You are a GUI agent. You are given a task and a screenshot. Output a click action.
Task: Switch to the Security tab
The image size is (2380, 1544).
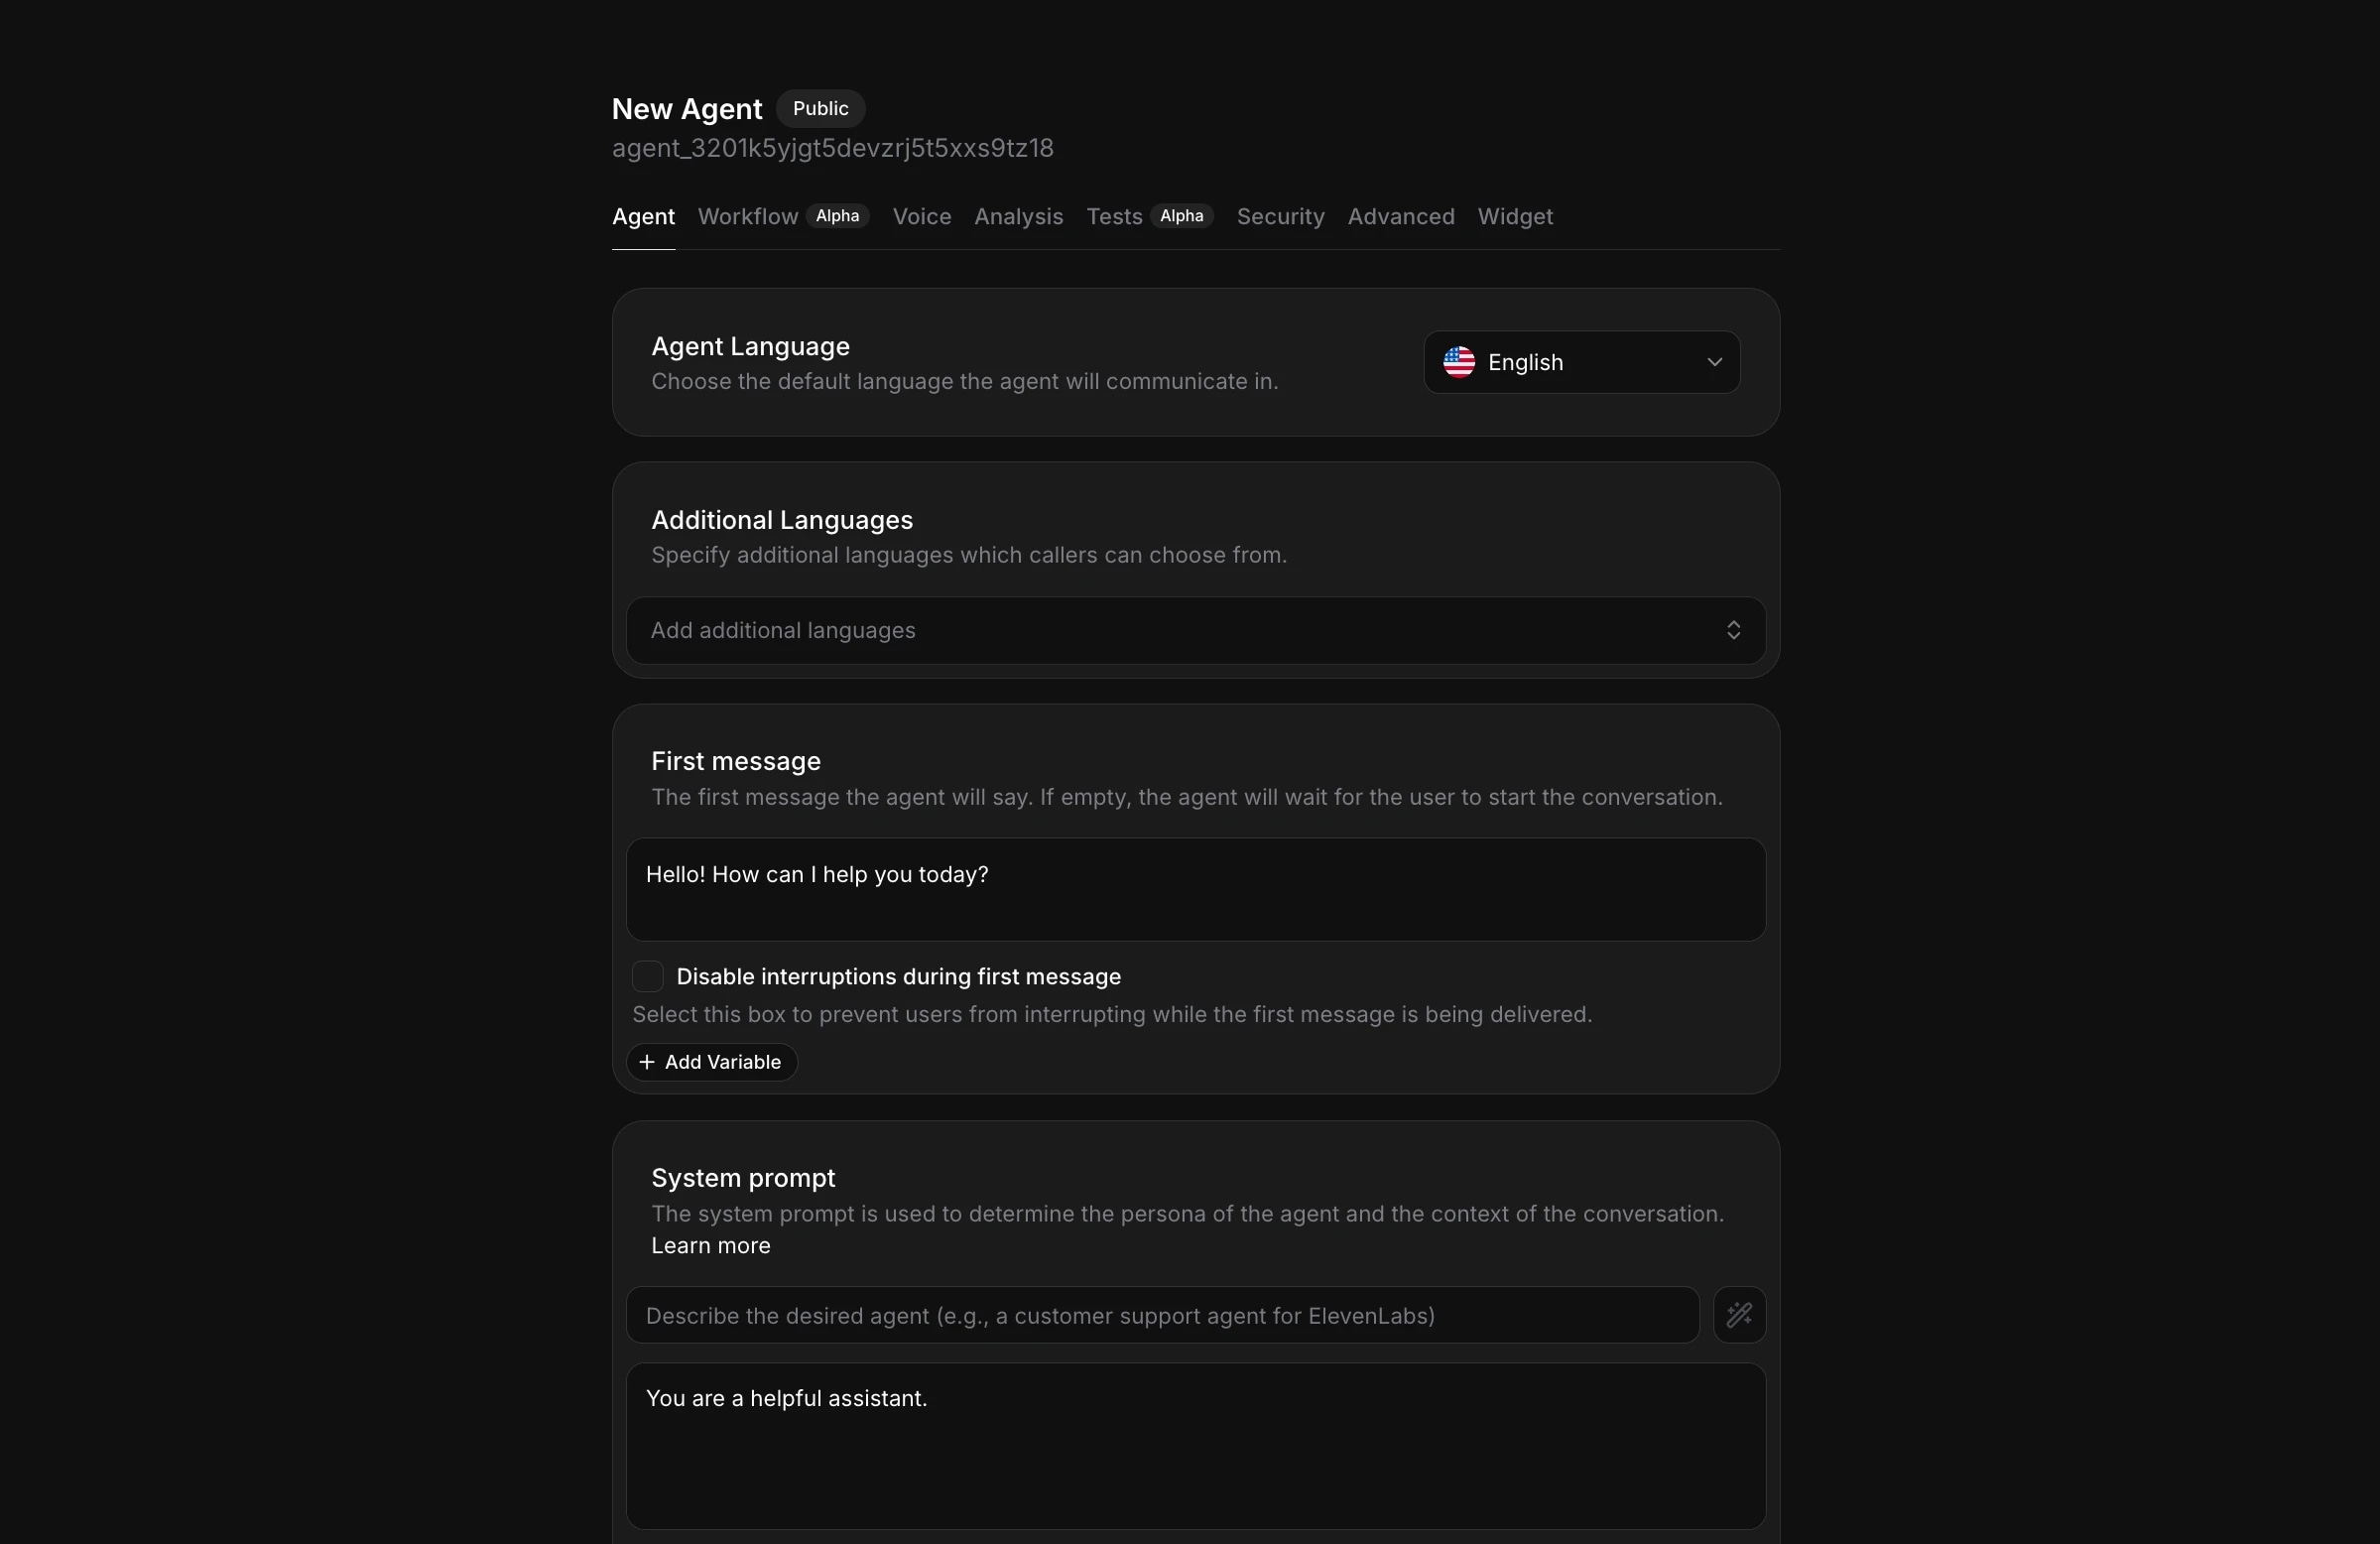pos(1280,216)
